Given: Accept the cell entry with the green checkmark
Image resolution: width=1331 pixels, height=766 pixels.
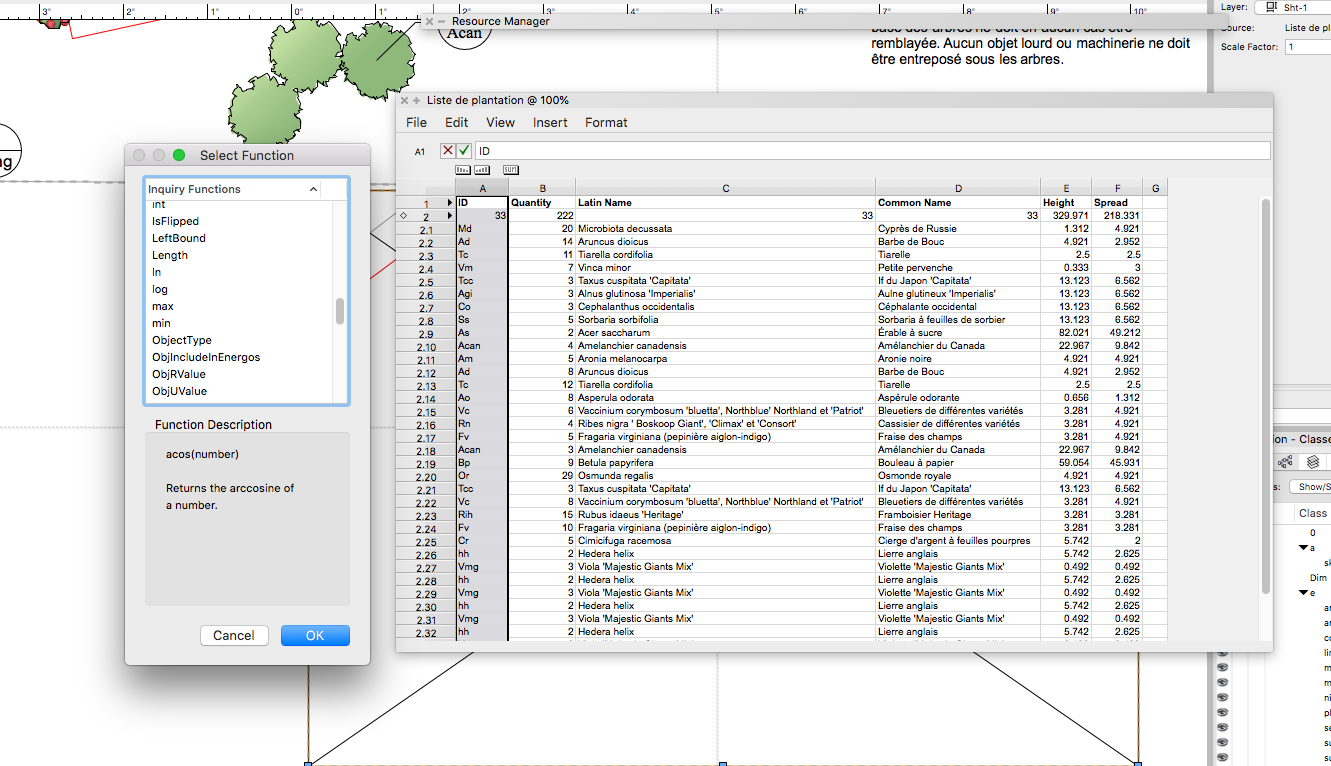Looking at the screenshot, I should point(464,151).
